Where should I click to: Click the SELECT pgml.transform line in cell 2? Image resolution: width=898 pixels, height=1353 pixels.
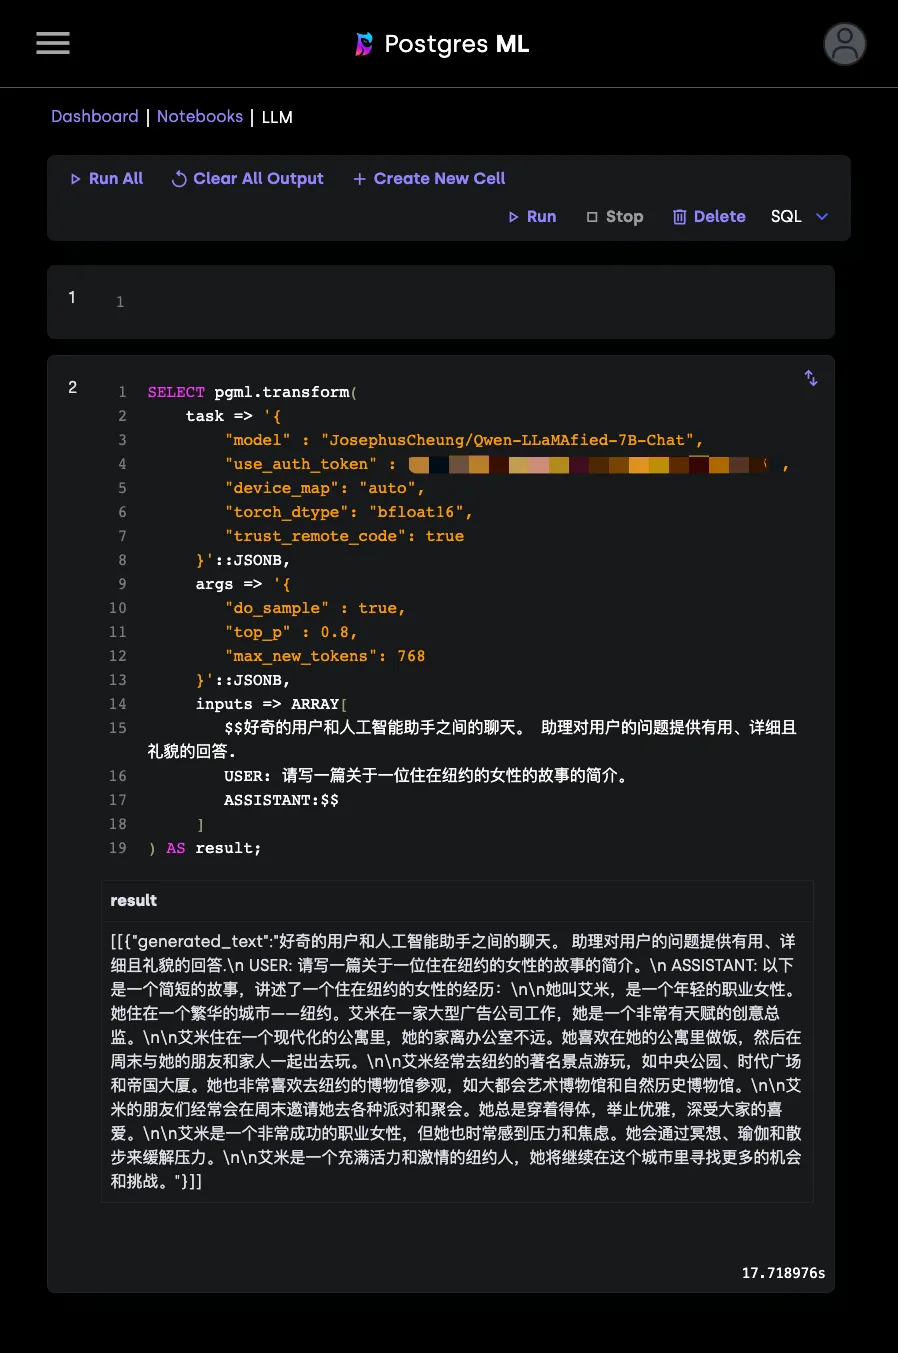point(252,392)
